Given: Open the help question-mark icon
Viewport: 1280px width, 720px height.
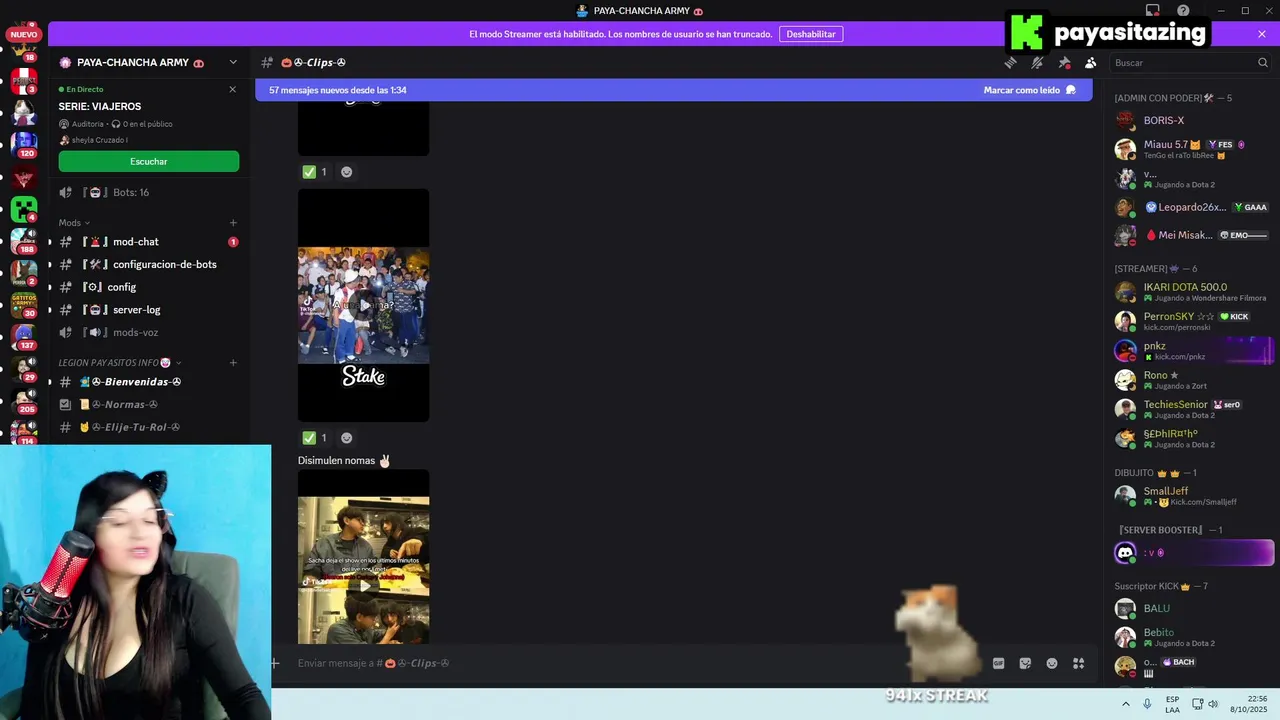Looking at the screenshot, I should [1183, 10].
